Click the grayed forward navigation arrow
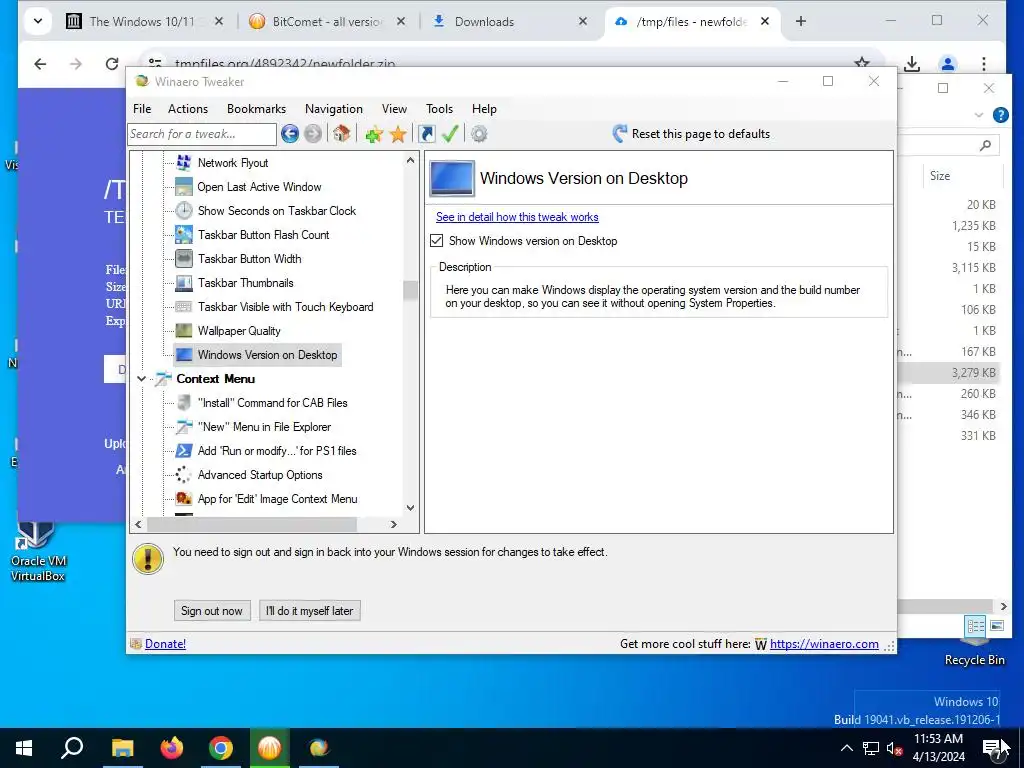The image size is (1024, 768). 313,134
